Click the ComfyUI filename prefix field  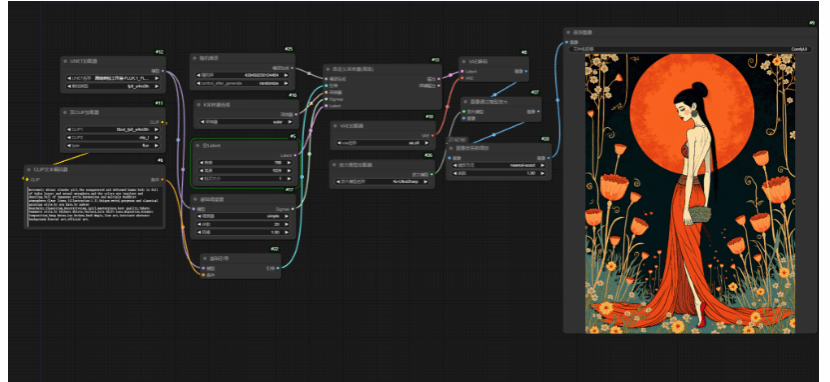(x=689, y=49)
